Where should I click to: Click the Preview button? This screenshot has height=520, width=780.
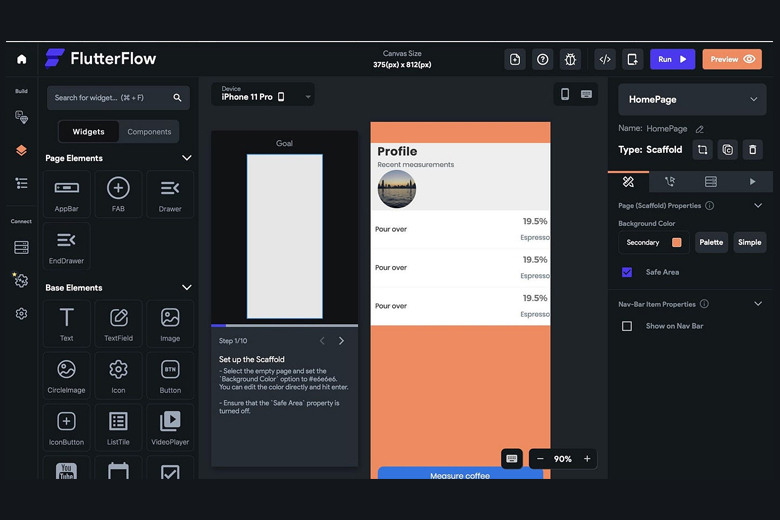[x=732, y=59]
